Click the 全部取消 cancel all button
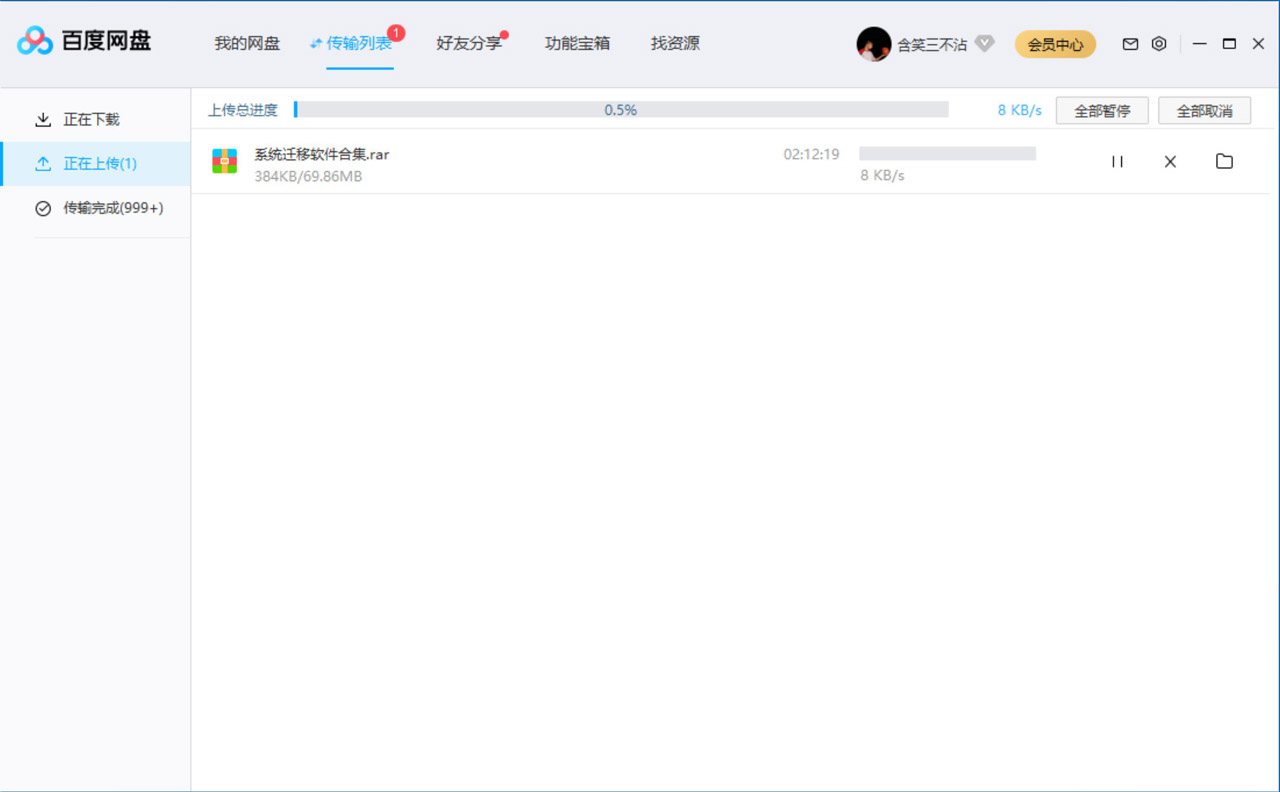The image size is (1280, 792). click(x=1204, y=110)
